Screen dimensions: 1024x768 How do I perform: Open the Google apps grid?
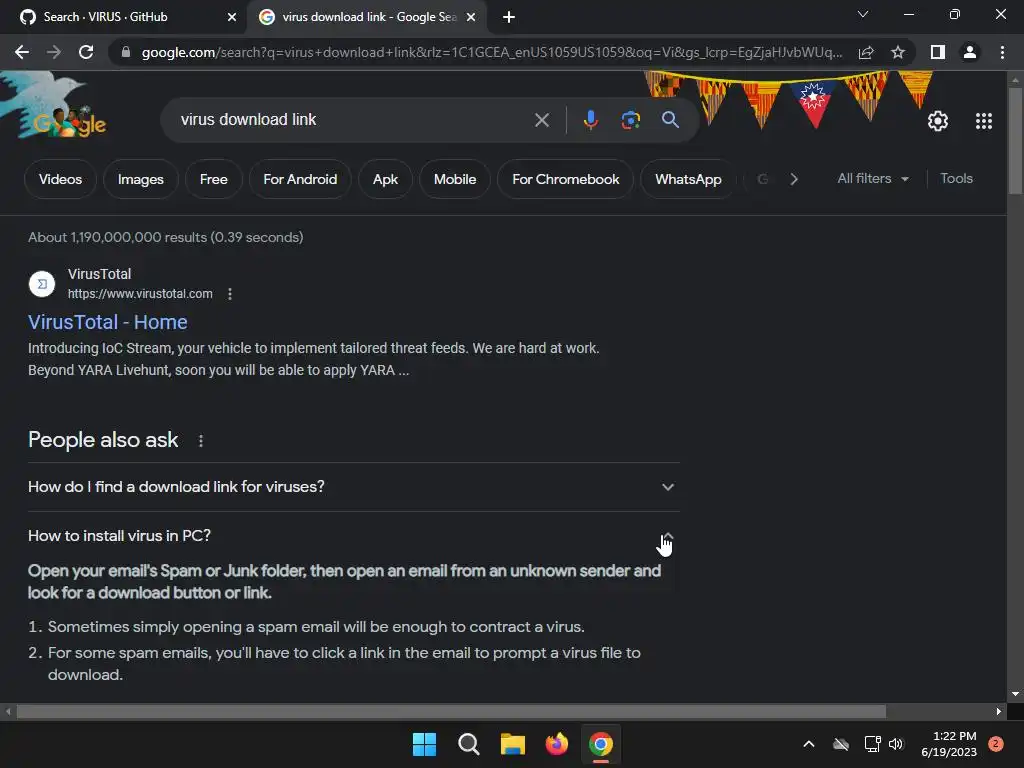(x=984, y=121)
